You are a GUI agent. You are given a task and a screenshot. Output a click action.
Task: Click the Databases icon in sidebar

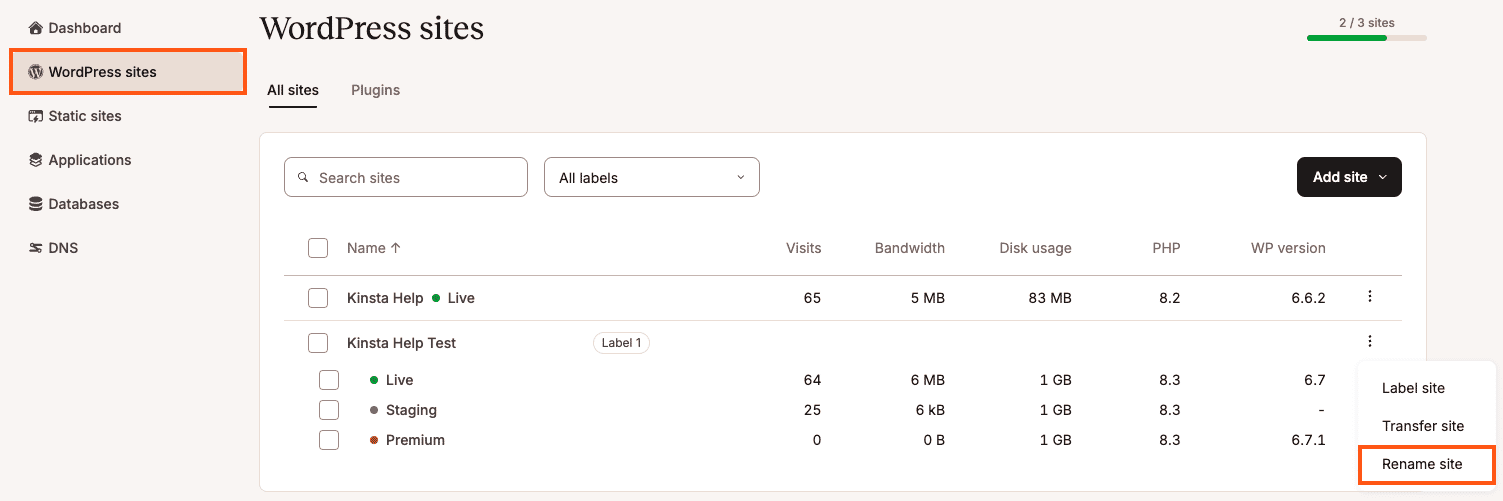[x=36, y=204]
